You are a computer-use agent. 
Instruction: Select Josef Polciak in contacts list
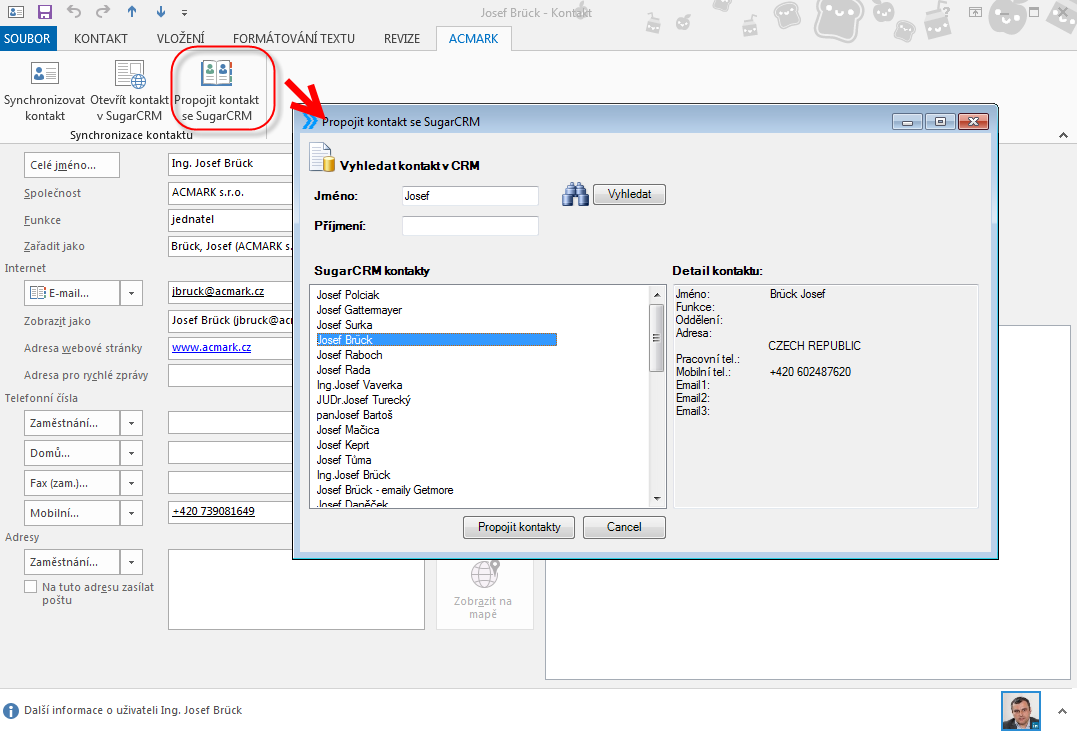click(x=348, y=295)
